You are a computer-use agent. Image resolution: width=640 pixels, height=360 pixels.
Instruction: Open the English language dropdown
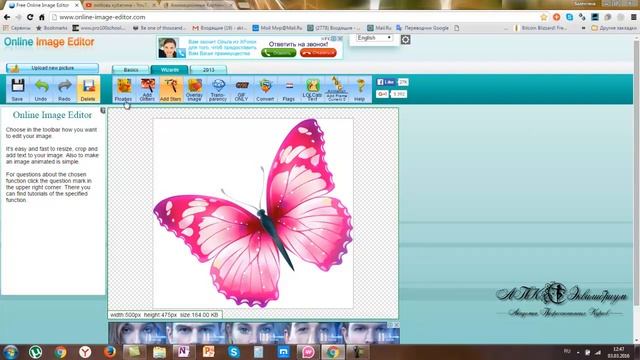pyautogui.click(x=374, y=38)
